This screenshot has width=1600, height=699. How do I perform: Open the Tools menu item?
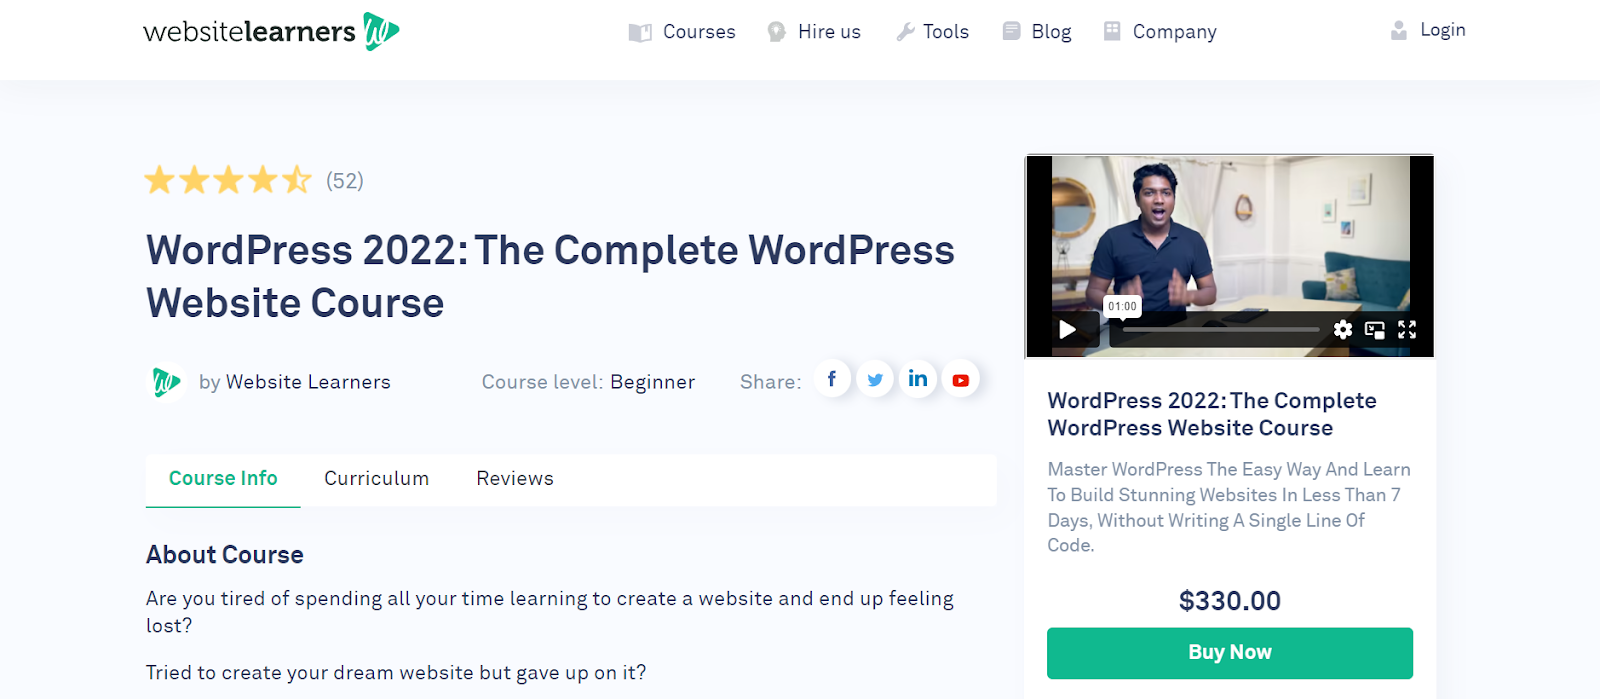[x=946, y=32]
